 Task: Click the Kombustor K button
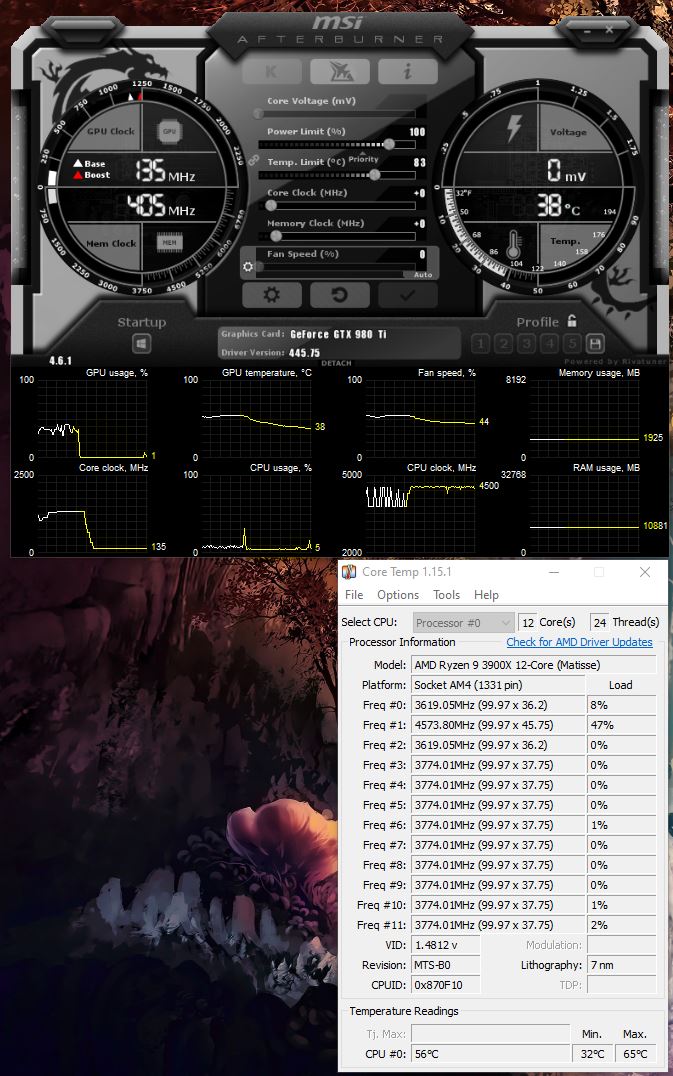click(272, 71)
